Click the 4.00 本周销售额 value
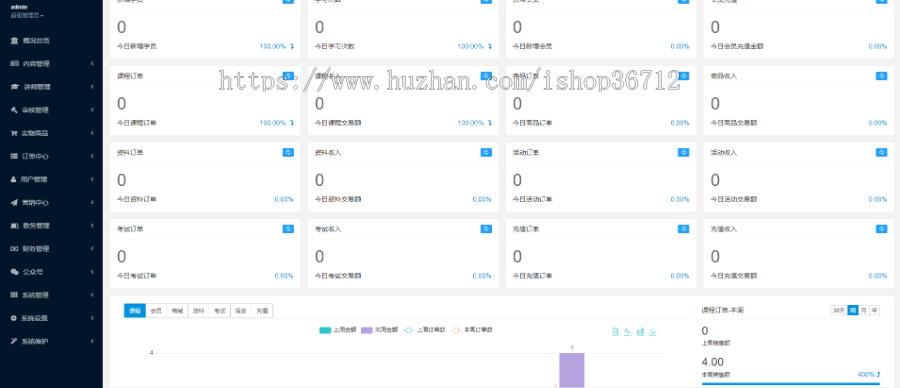Viewport: 900px width, 388px height. [713, 362]
